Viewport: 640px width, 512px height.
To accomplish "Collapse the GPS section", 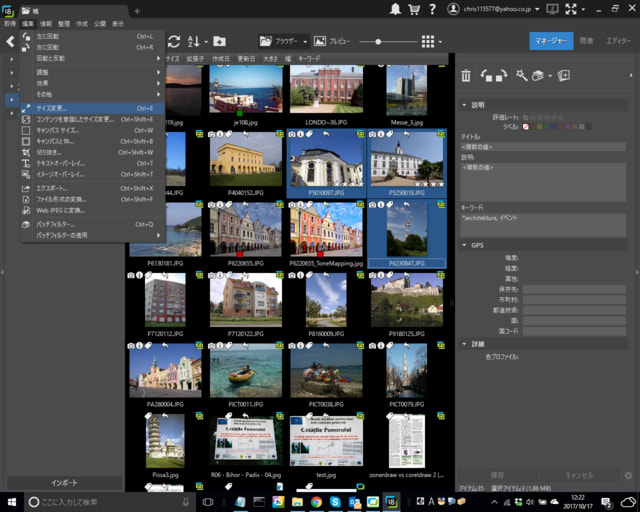I will pos(463,245).
